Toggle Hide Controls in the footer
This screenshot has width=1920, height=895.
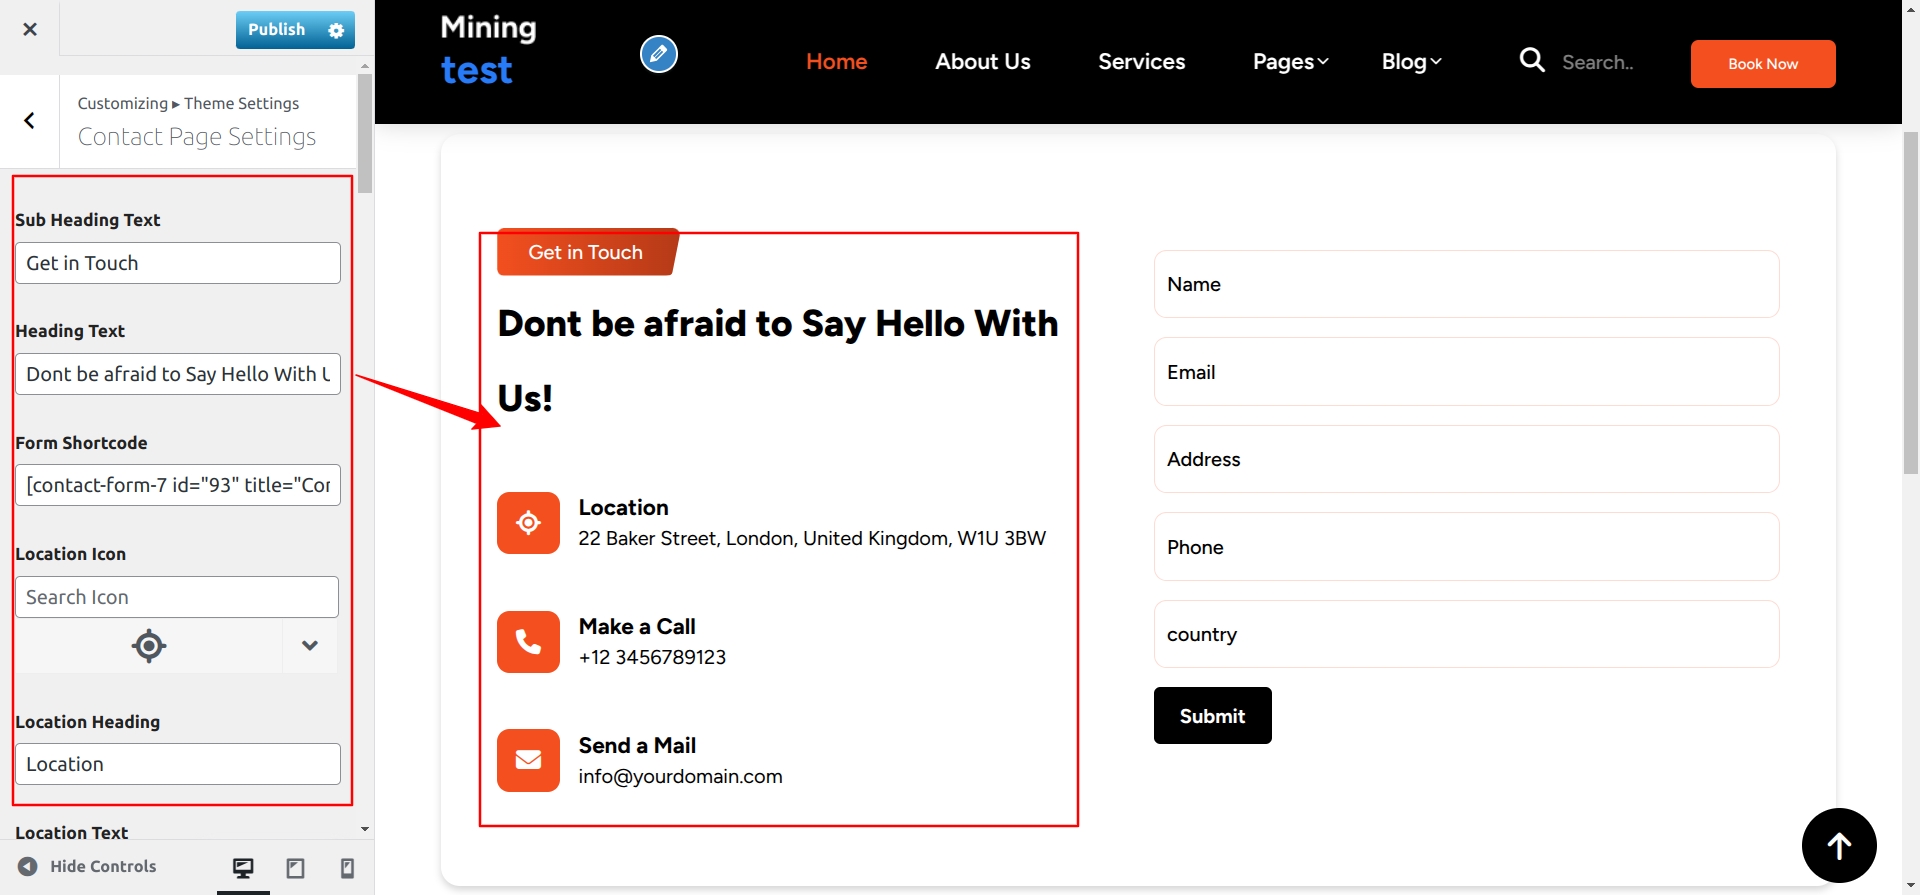click(x=88, y=866)
